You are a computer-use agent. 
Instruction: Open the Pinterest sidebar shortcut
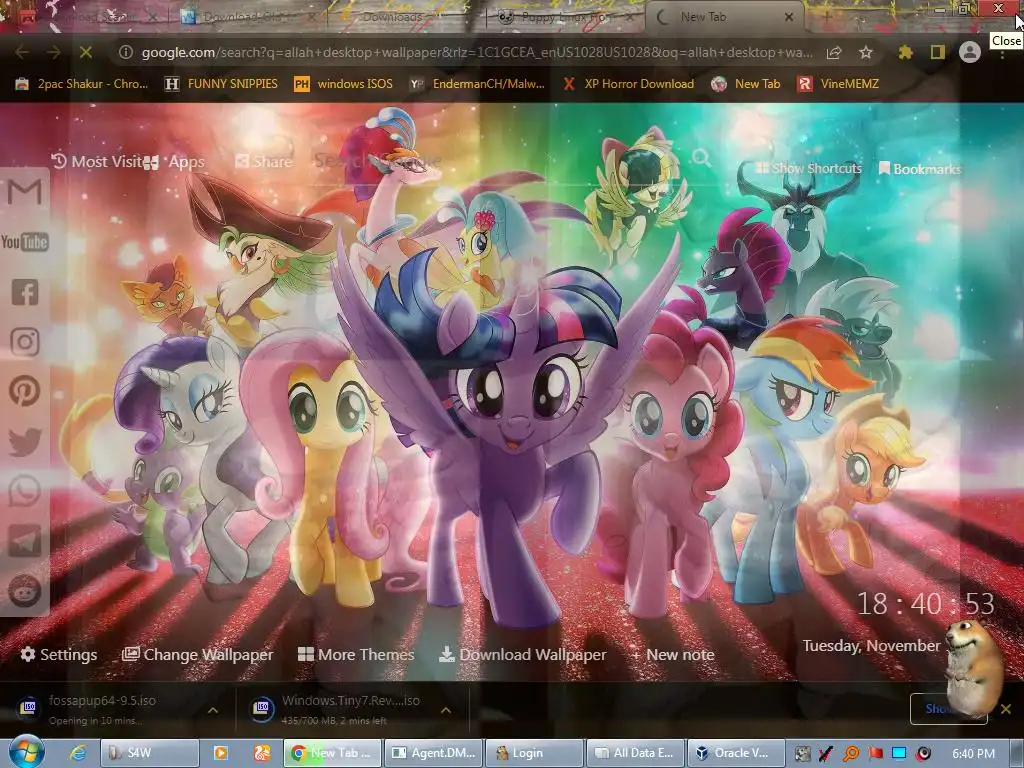[x=25, y=391]
